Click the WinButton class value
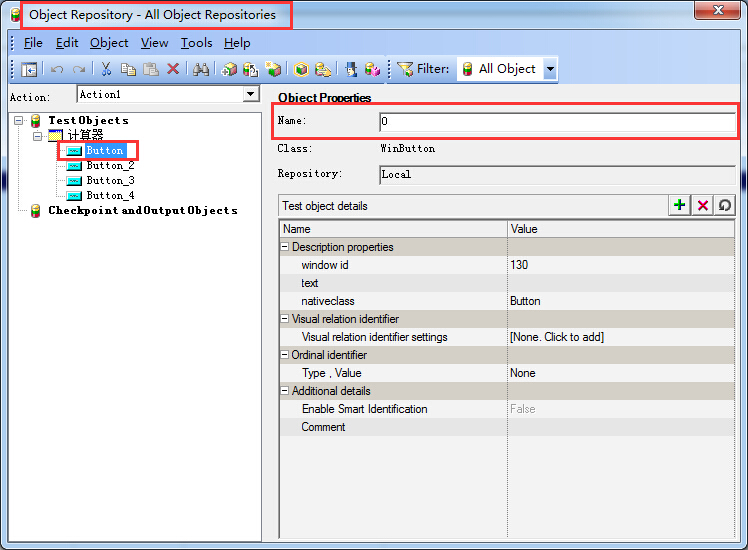This screenshot has width=748, height=550. (x=407, y=148)
